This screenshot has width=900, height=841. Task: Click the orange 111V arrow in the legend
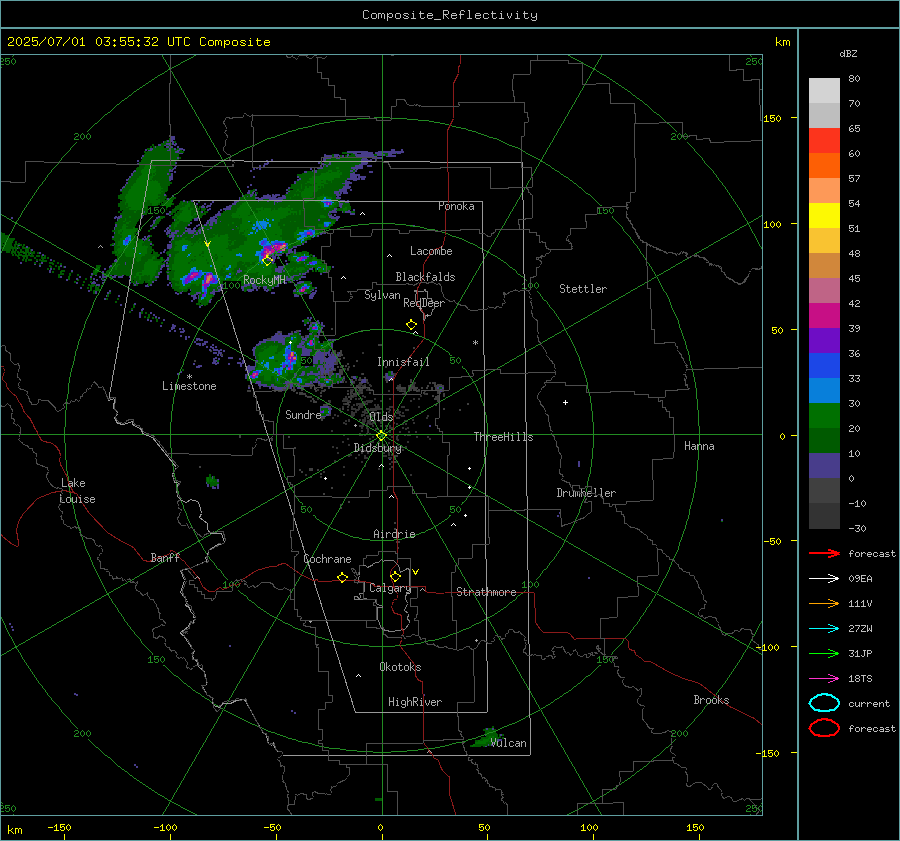[x=824, y=603]
